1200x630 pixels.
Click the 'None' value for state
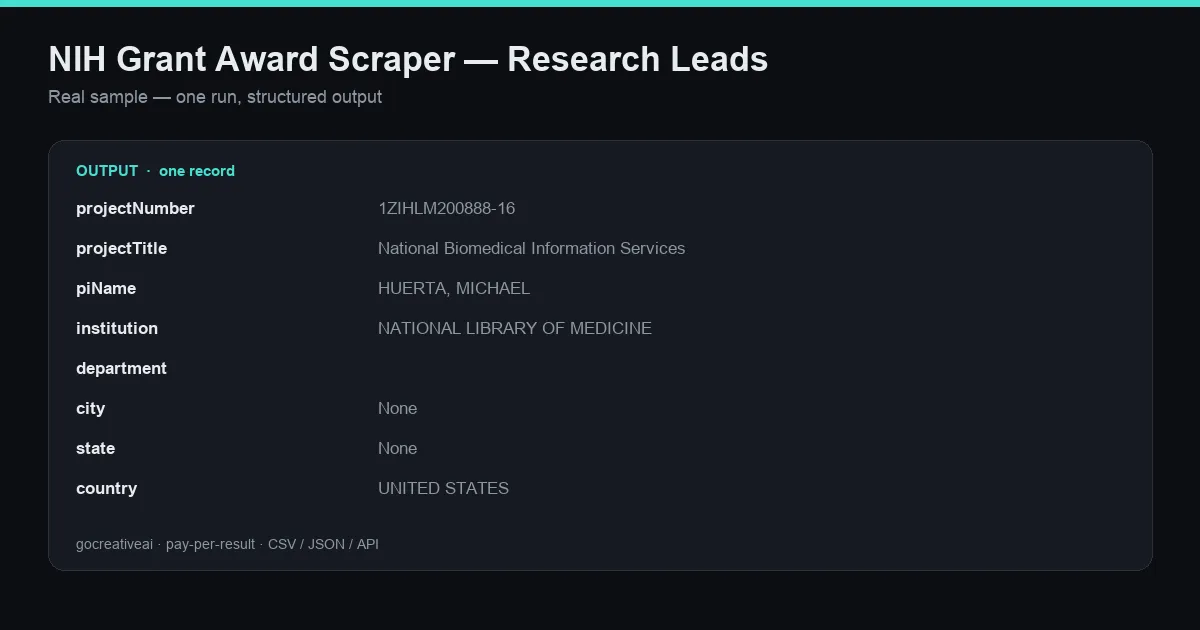[397, 449]
